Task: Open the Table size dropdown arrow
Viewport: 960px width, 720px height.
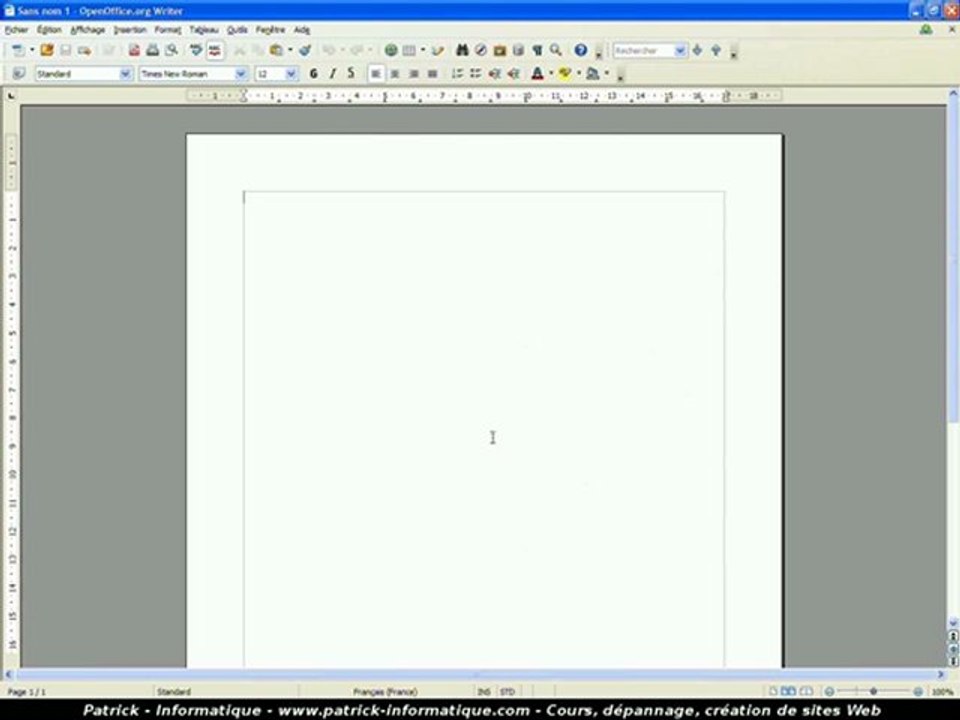Action: click(x=422, y=51)
